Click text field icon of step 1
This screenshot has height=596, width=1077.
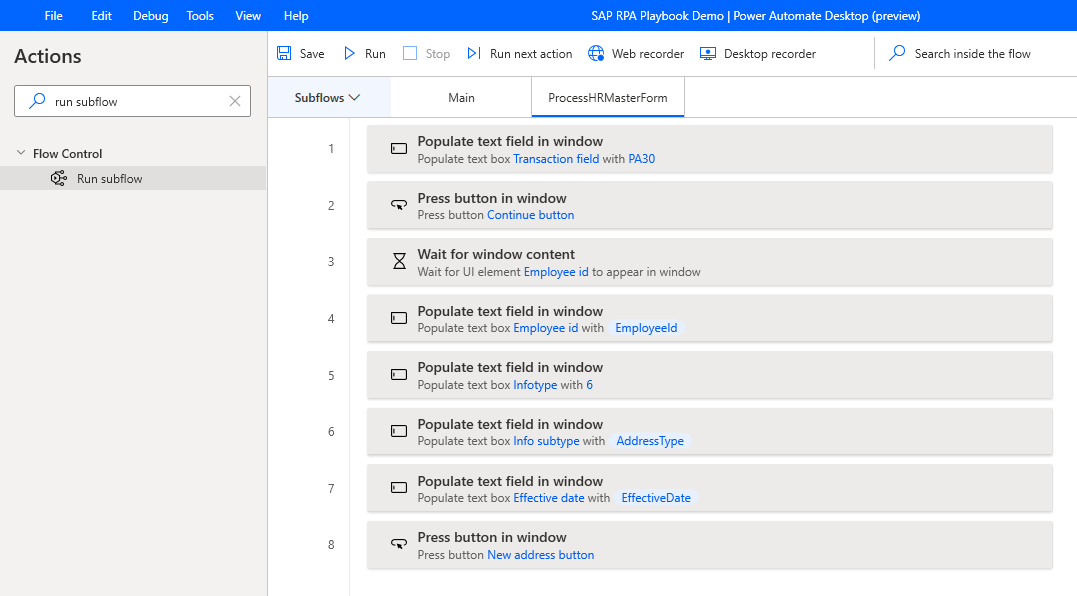pyautogui.click(x=399, y=148)
